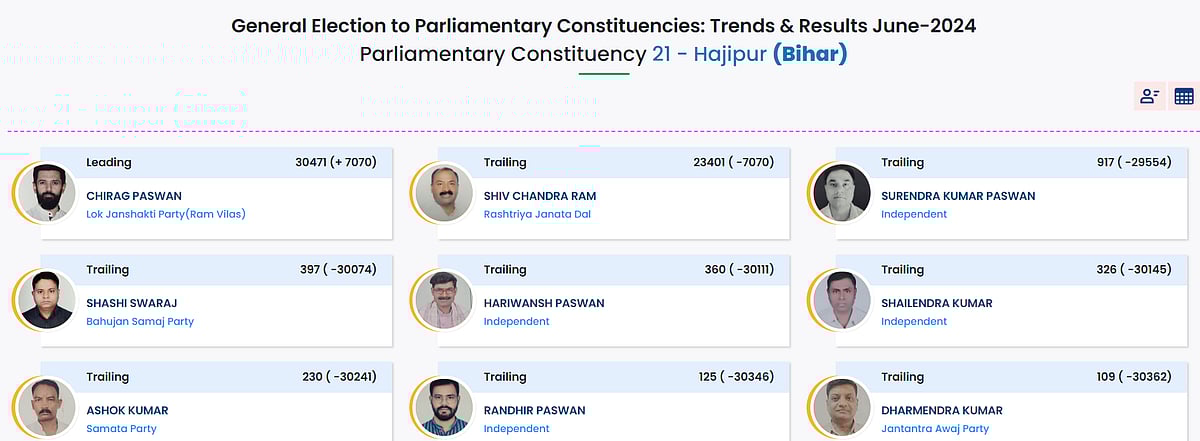Image resolution: width=1200 pixels, height=441 pixels.
Task: Click the (Bihar) state title text
Action: pos(810,53)
